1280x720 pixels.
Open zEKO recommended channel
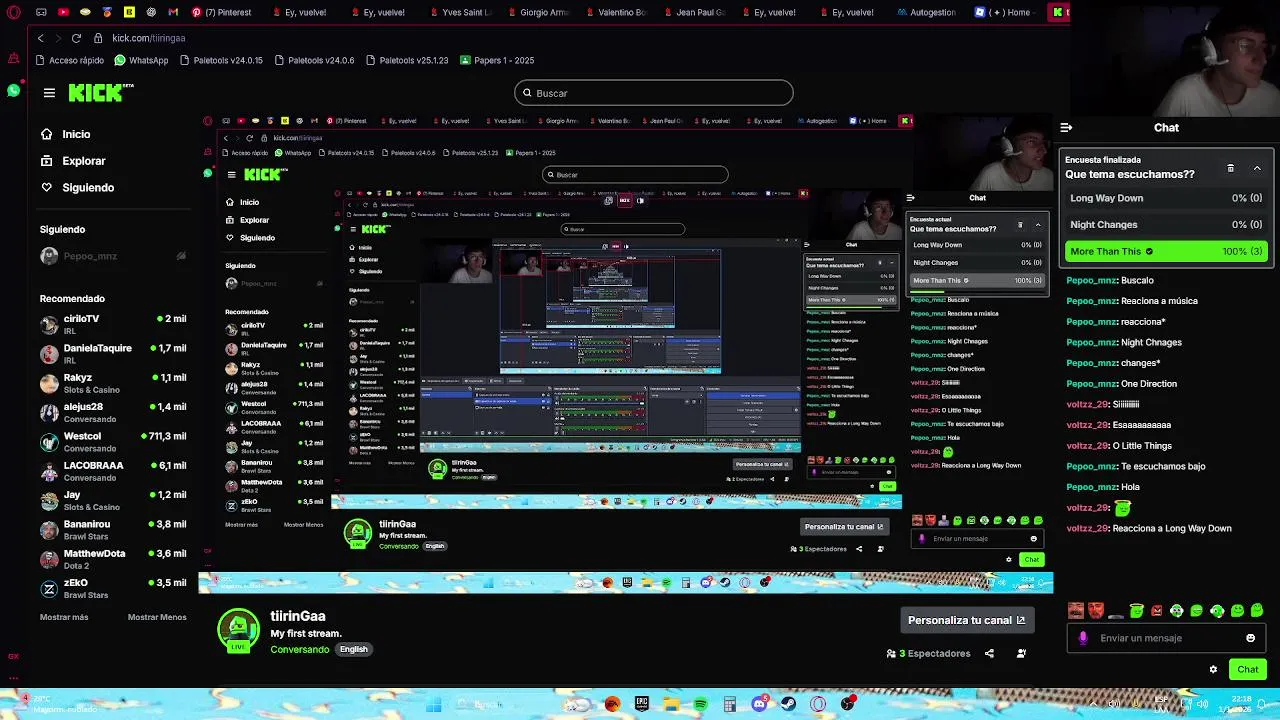pos(113,588)
